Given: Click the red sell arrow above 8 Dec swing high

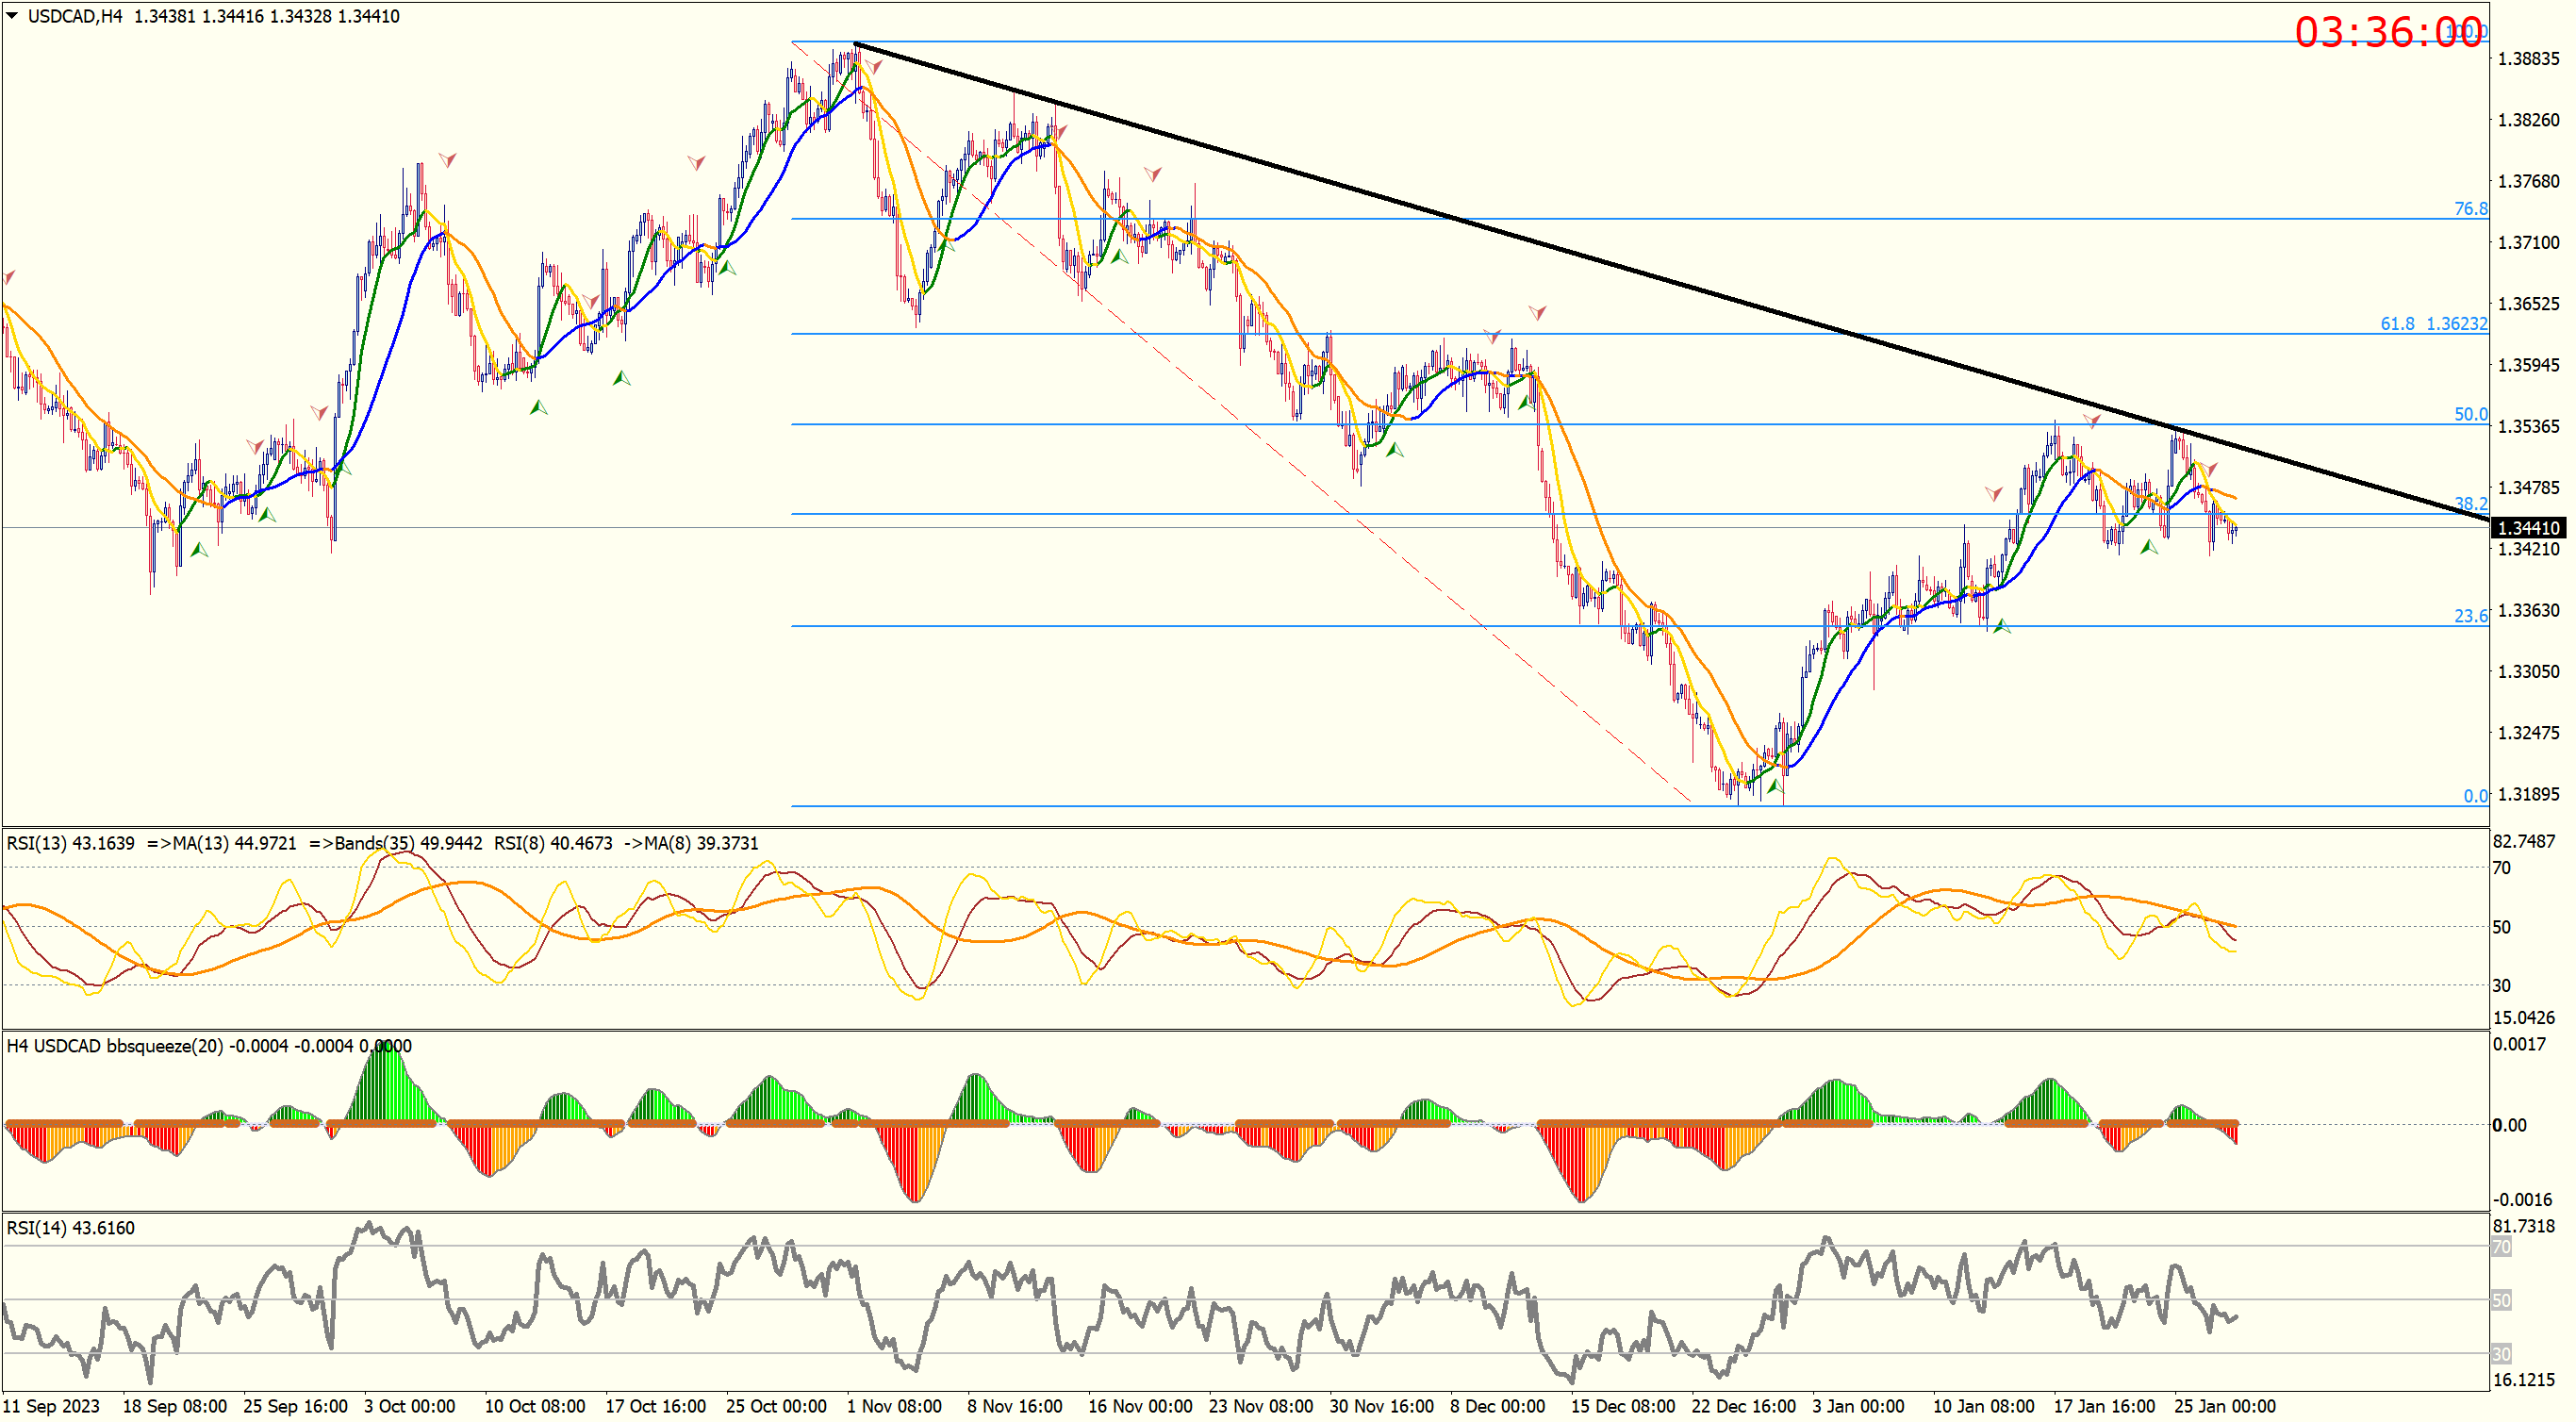Looking at the screenshot, I should coord(1537,312).
